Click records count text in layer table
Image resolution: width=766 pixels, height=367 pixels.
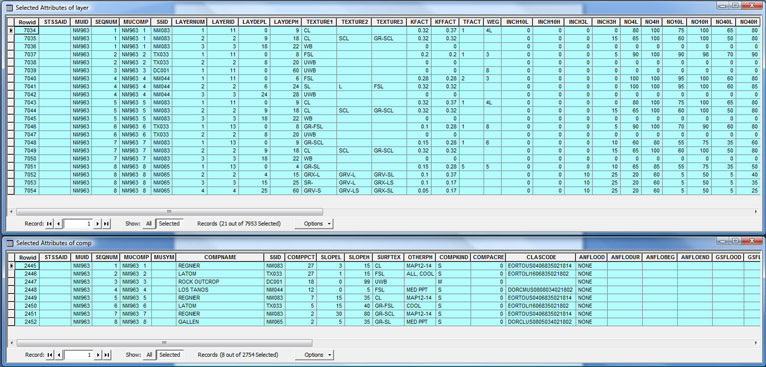(239, 223)
